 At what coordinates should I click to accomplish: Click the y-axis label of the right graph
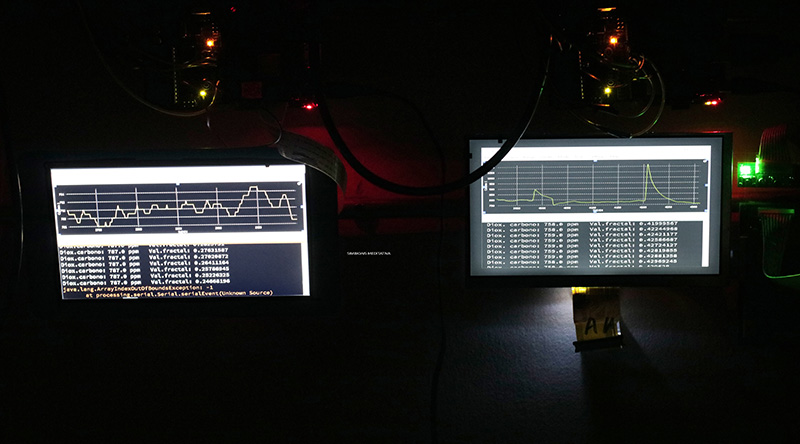[487, 186]
